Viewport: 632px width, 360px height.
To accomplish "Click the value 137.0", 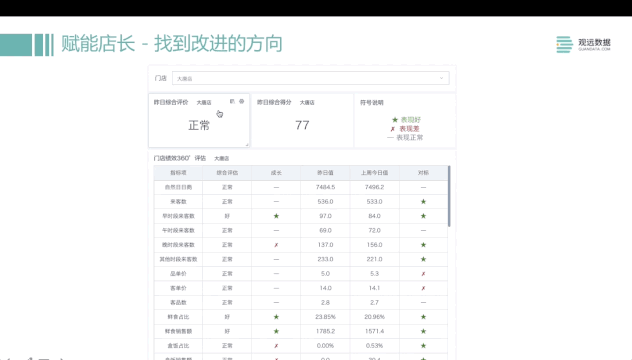I will tap(325, 245).
